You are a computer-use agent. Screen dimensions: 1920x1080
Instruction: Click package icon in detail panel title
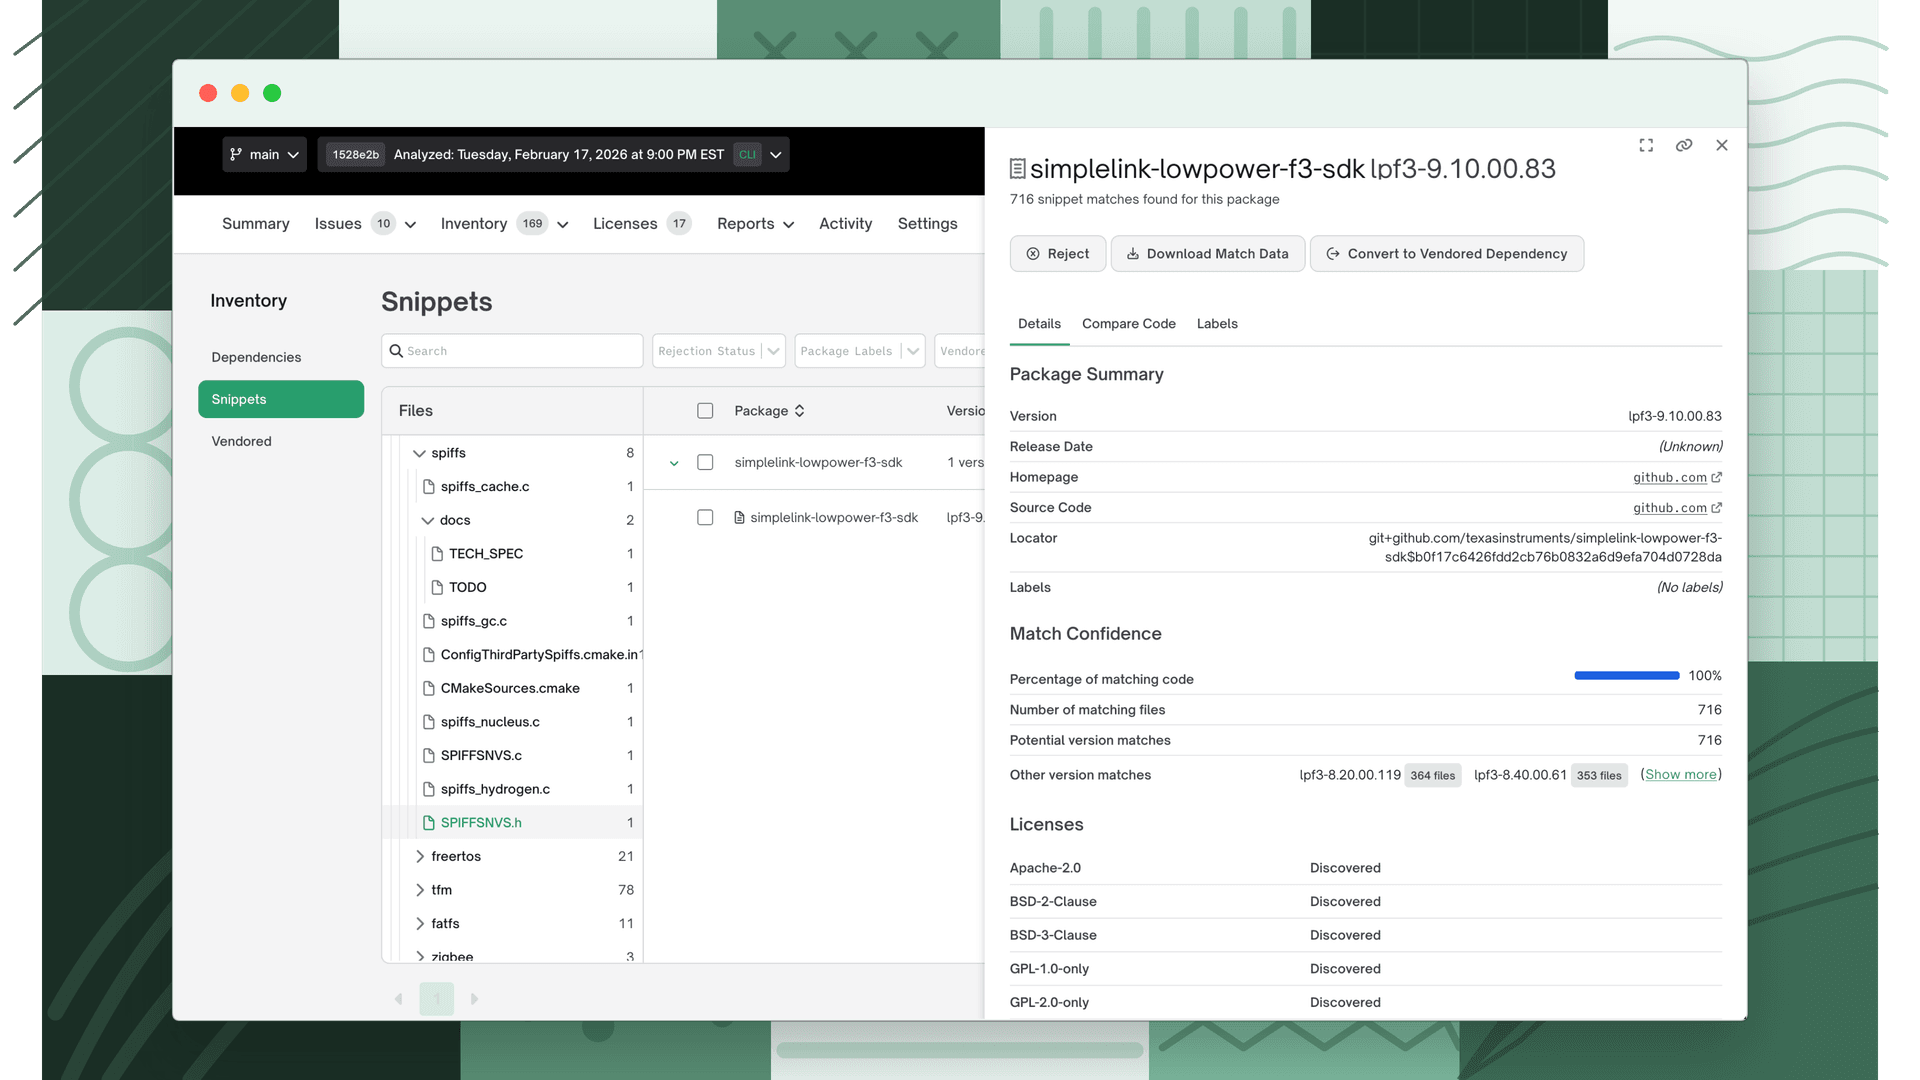click(1018, 169)
